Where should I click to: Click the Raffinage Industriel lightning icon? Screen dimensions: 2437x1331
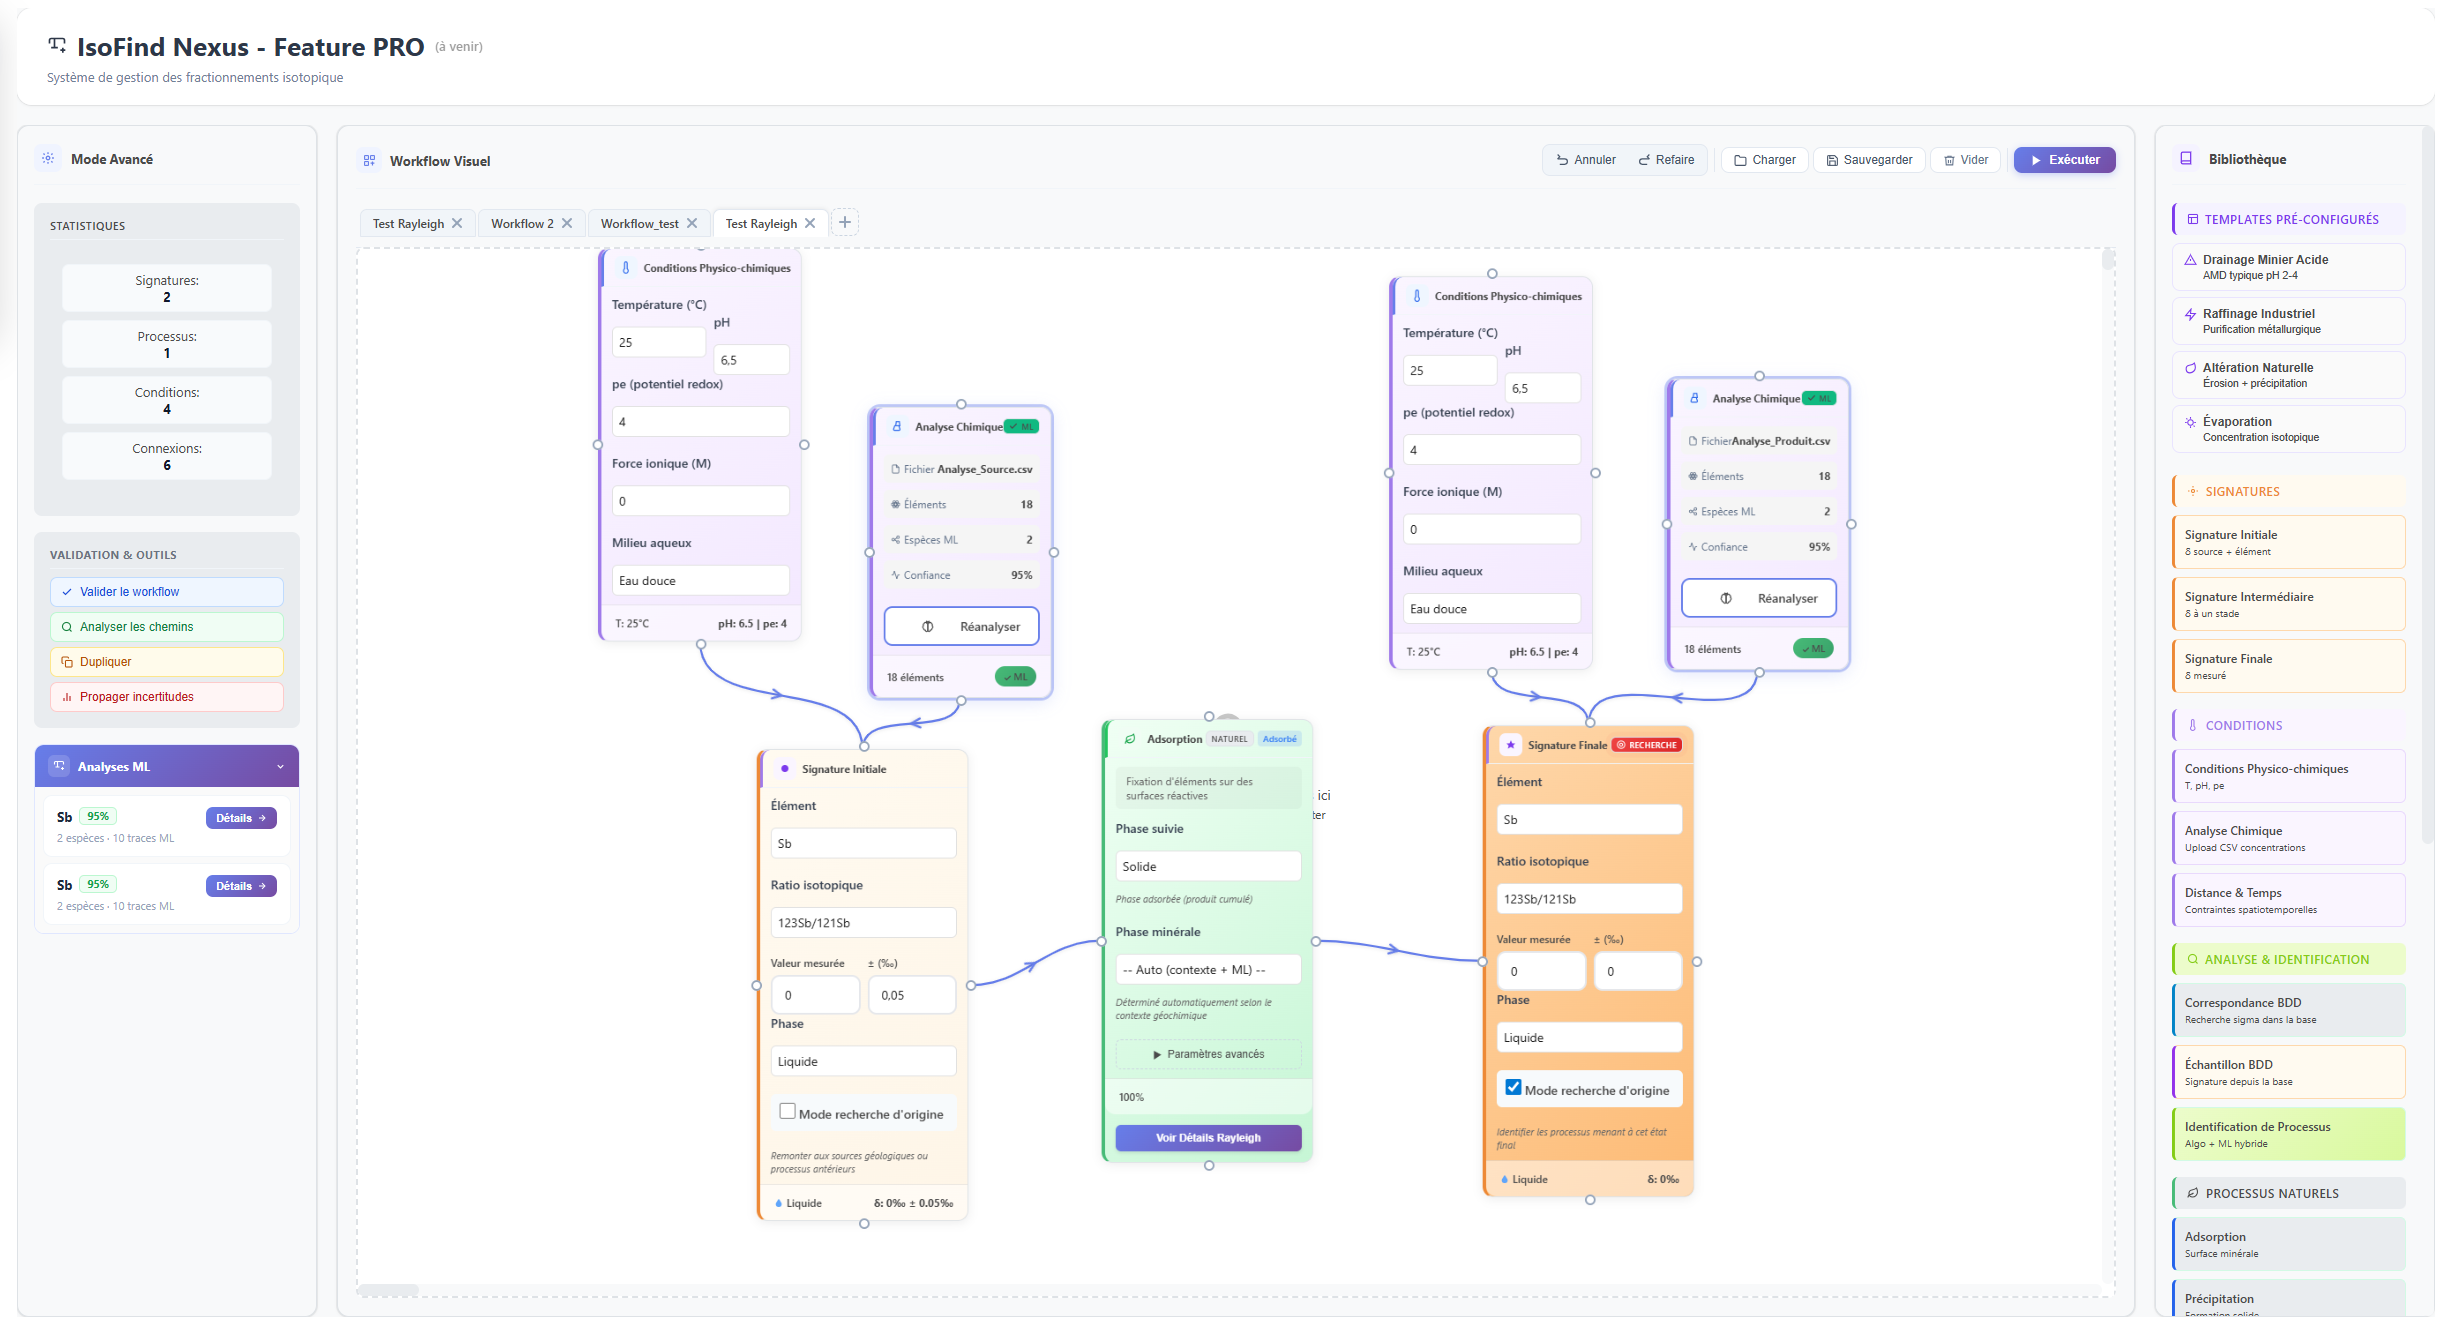pyautogui.click(x=2190, y=315)
